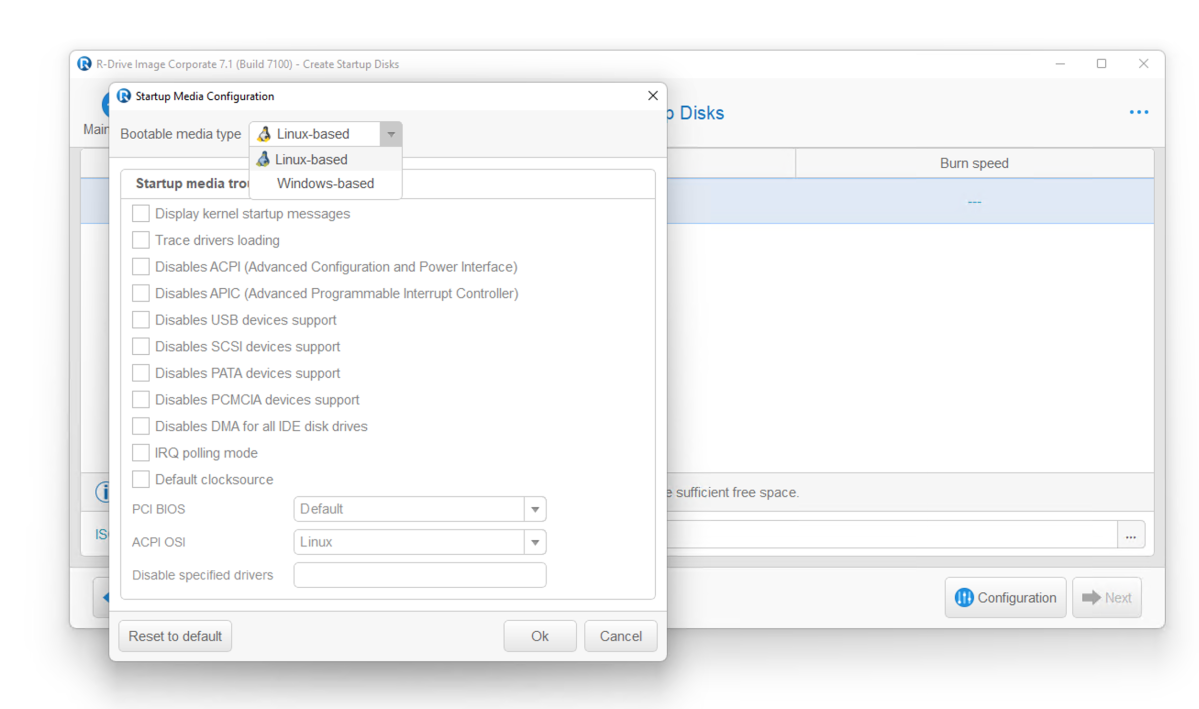
Task: Click Cancel in Startup Media Configuration
Action: click(x=620, y=636)
